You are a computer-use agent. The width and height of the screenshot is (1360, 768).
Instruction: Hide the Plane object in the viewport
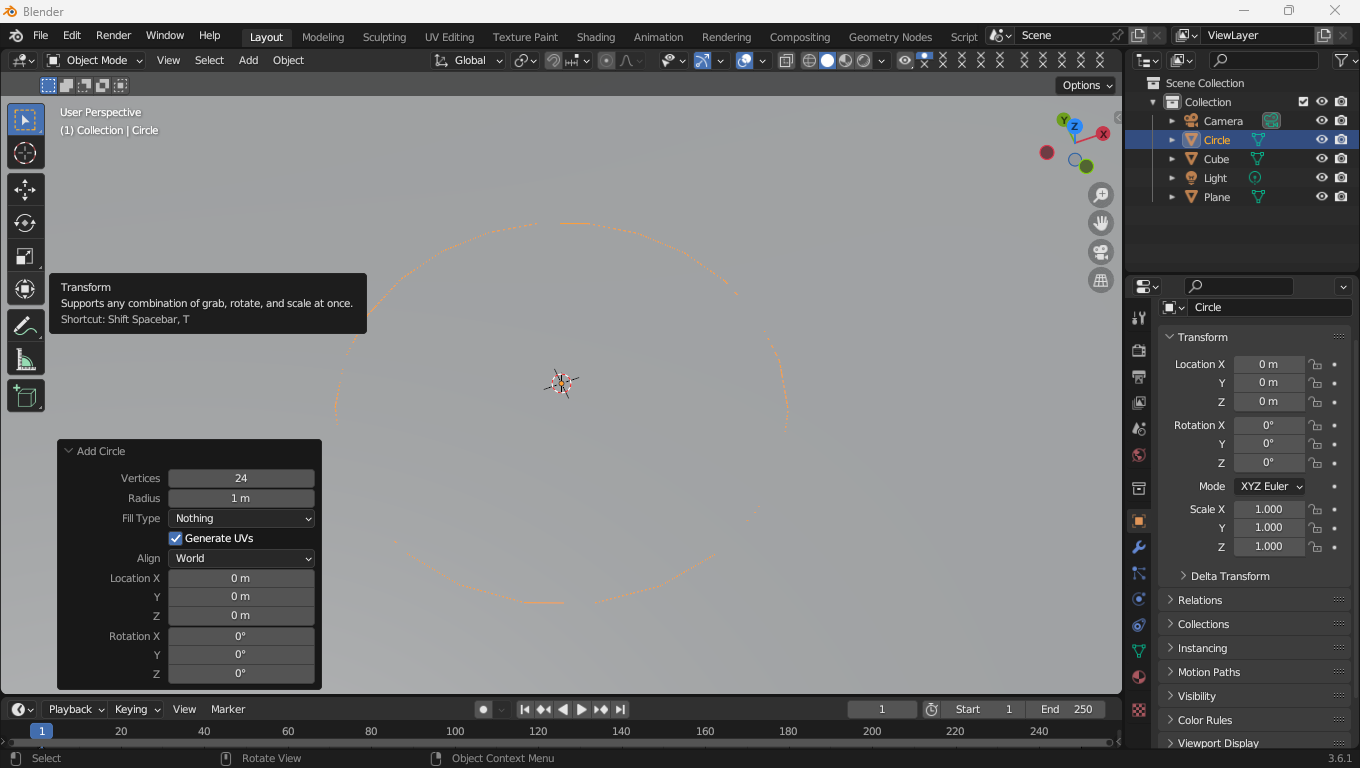[1322, 197]
